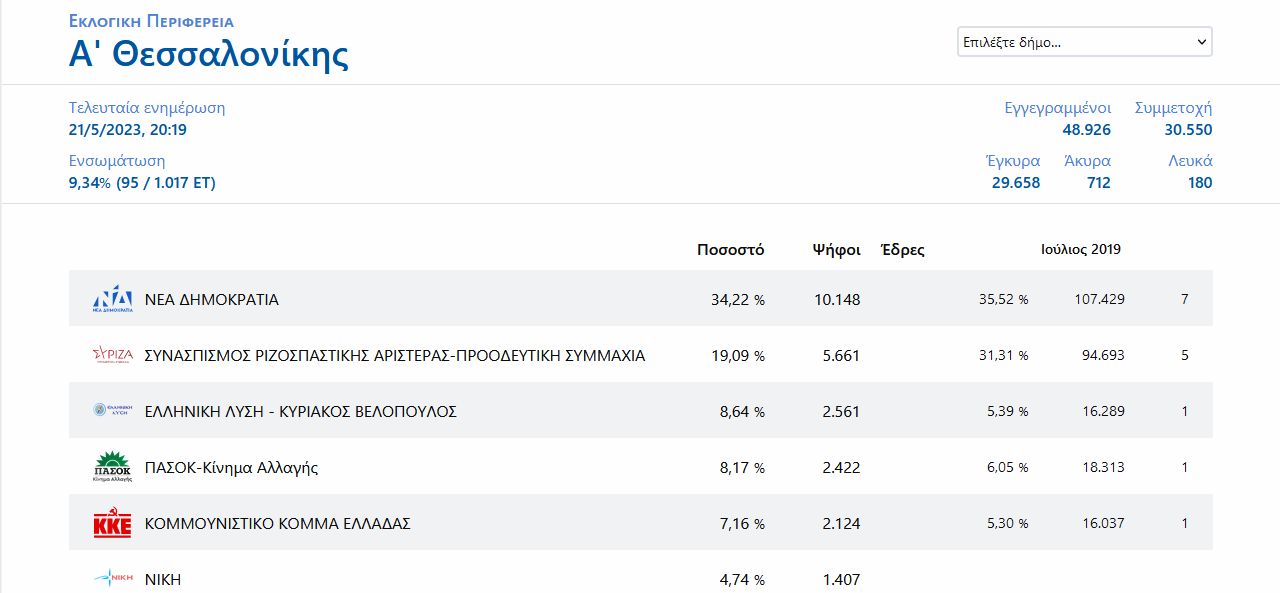This screenshot has height=593, width=1280.
Task: Click the 180 blank votes figure
Action: pos(1200,183)
